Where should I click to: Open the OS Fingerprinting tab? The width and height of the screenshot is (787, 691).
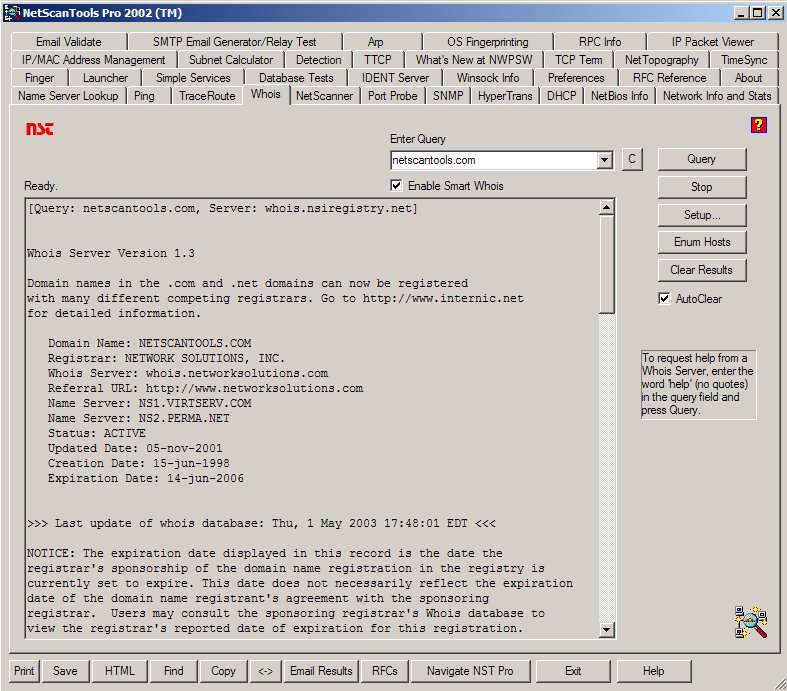(488, 42)
